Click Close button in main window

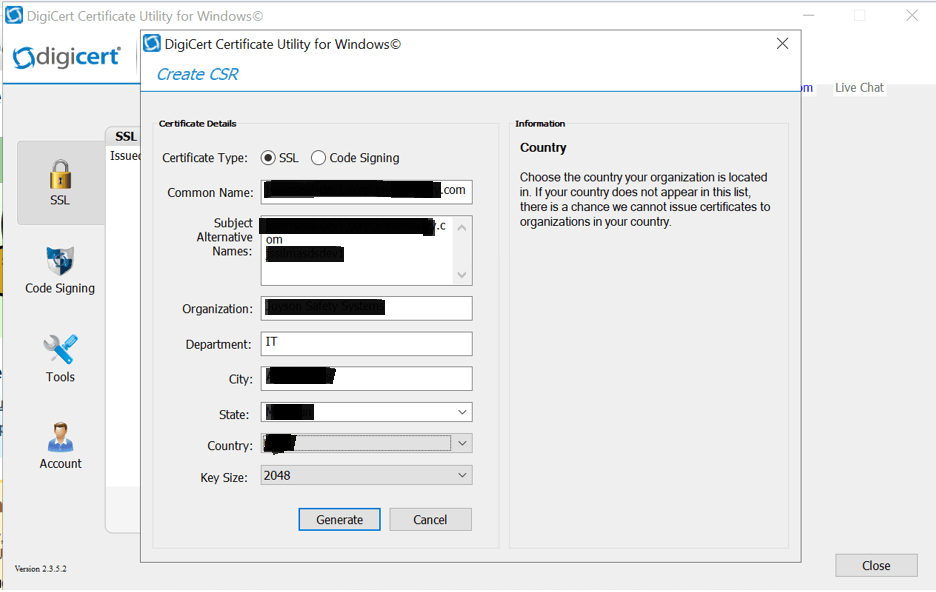coord(876,566)
